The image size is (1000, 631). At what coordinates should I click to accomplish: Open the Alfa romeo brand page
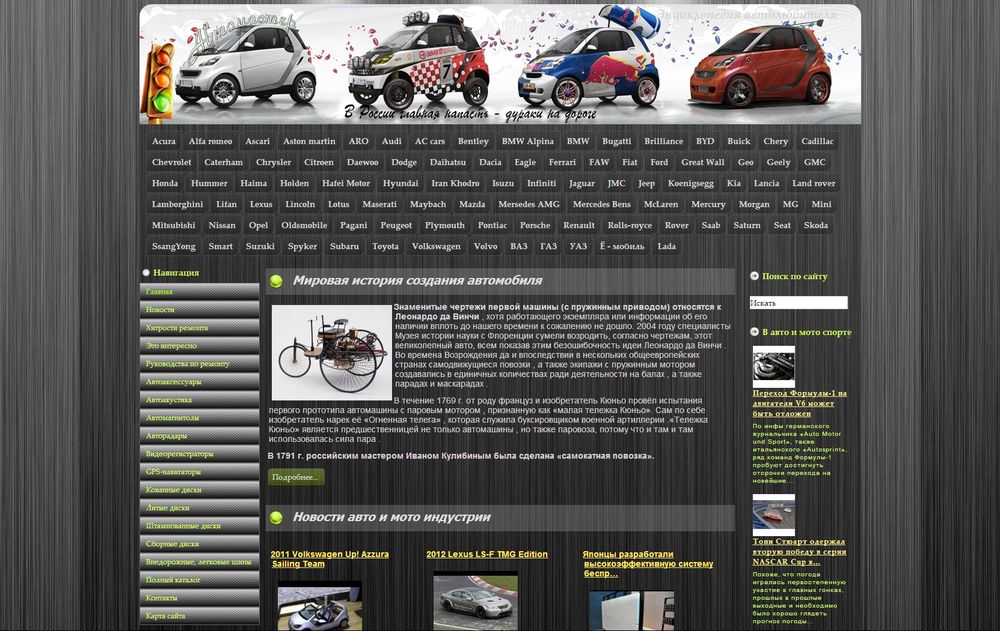click(x=210, y=142)
